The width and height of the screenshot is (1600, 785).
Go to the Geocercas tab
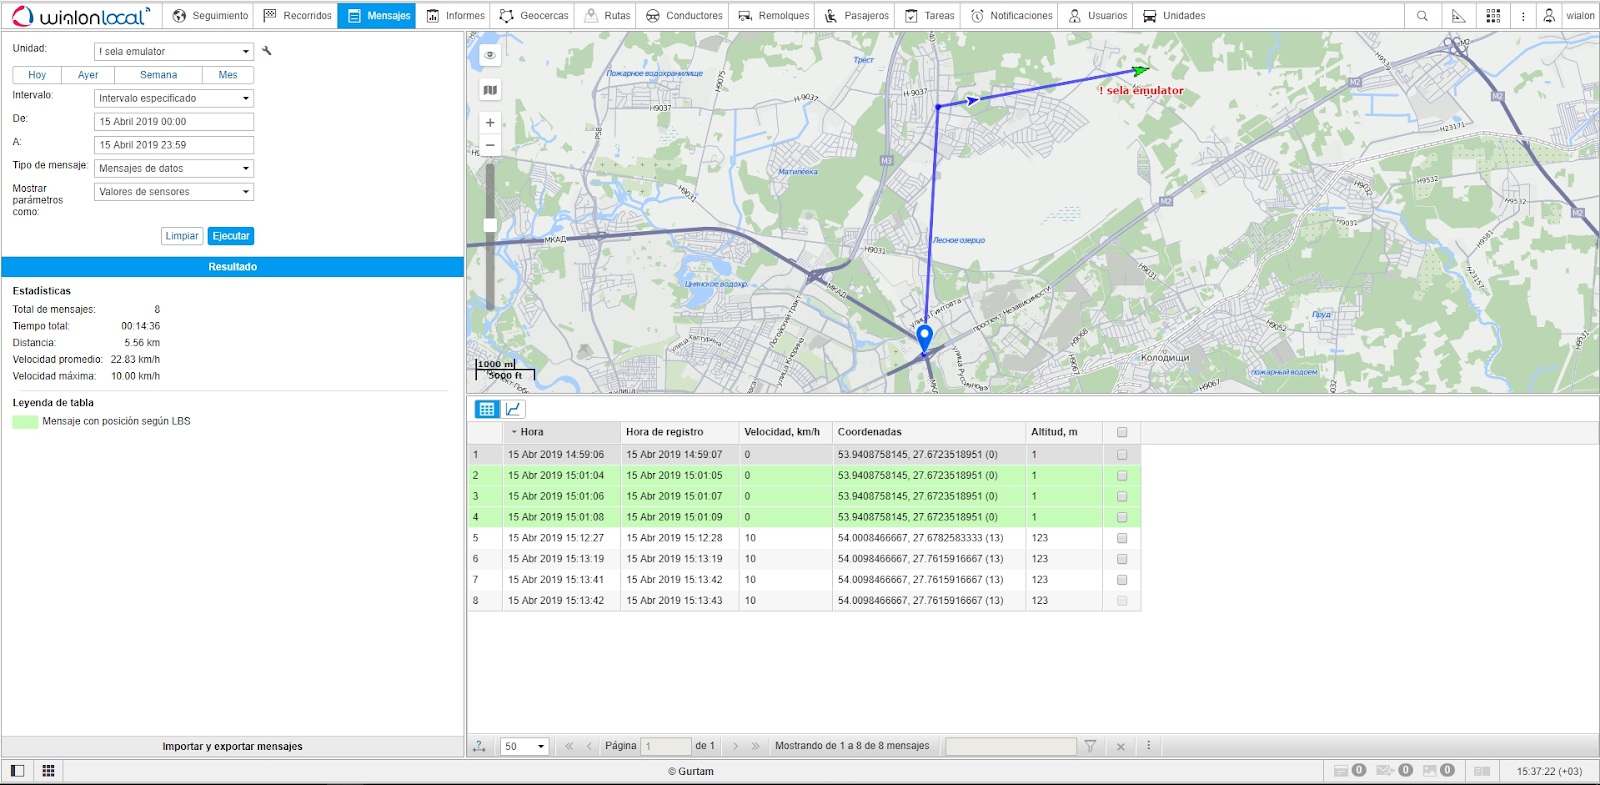(534, 16)
